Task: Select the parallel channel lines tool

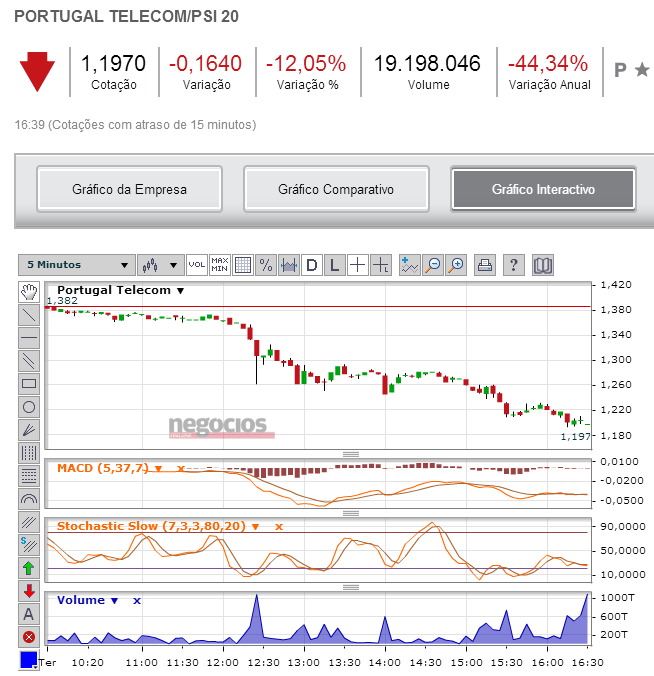Action: [x=29, y=361]
